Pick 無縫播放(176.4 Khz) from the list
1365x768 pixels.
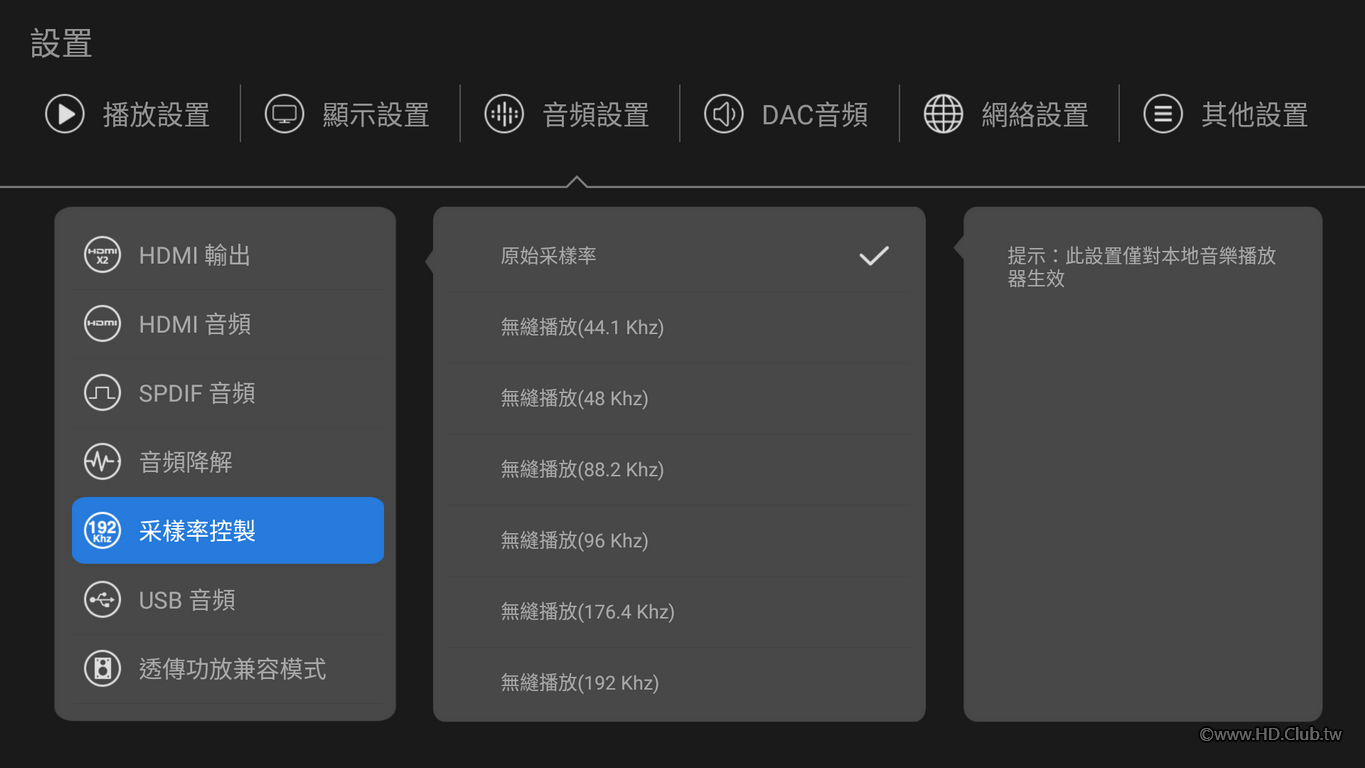pos(587,611)
